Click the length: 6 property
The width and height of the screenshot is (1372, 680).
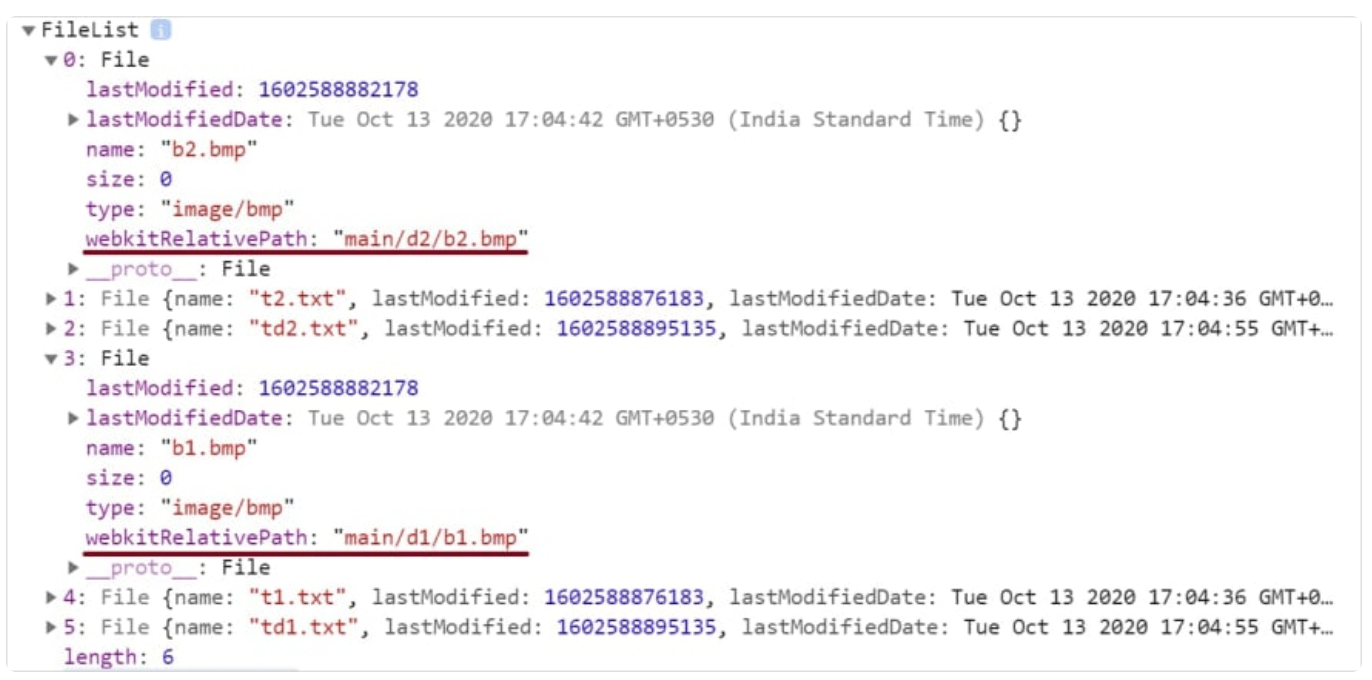119,657
